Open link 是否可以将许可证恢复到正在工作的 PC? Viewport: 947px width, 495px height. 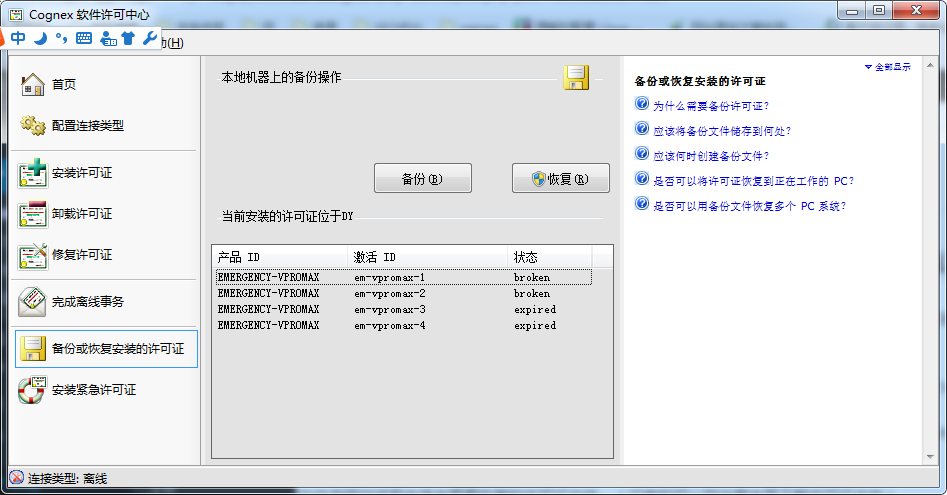(x=754, y=181)
